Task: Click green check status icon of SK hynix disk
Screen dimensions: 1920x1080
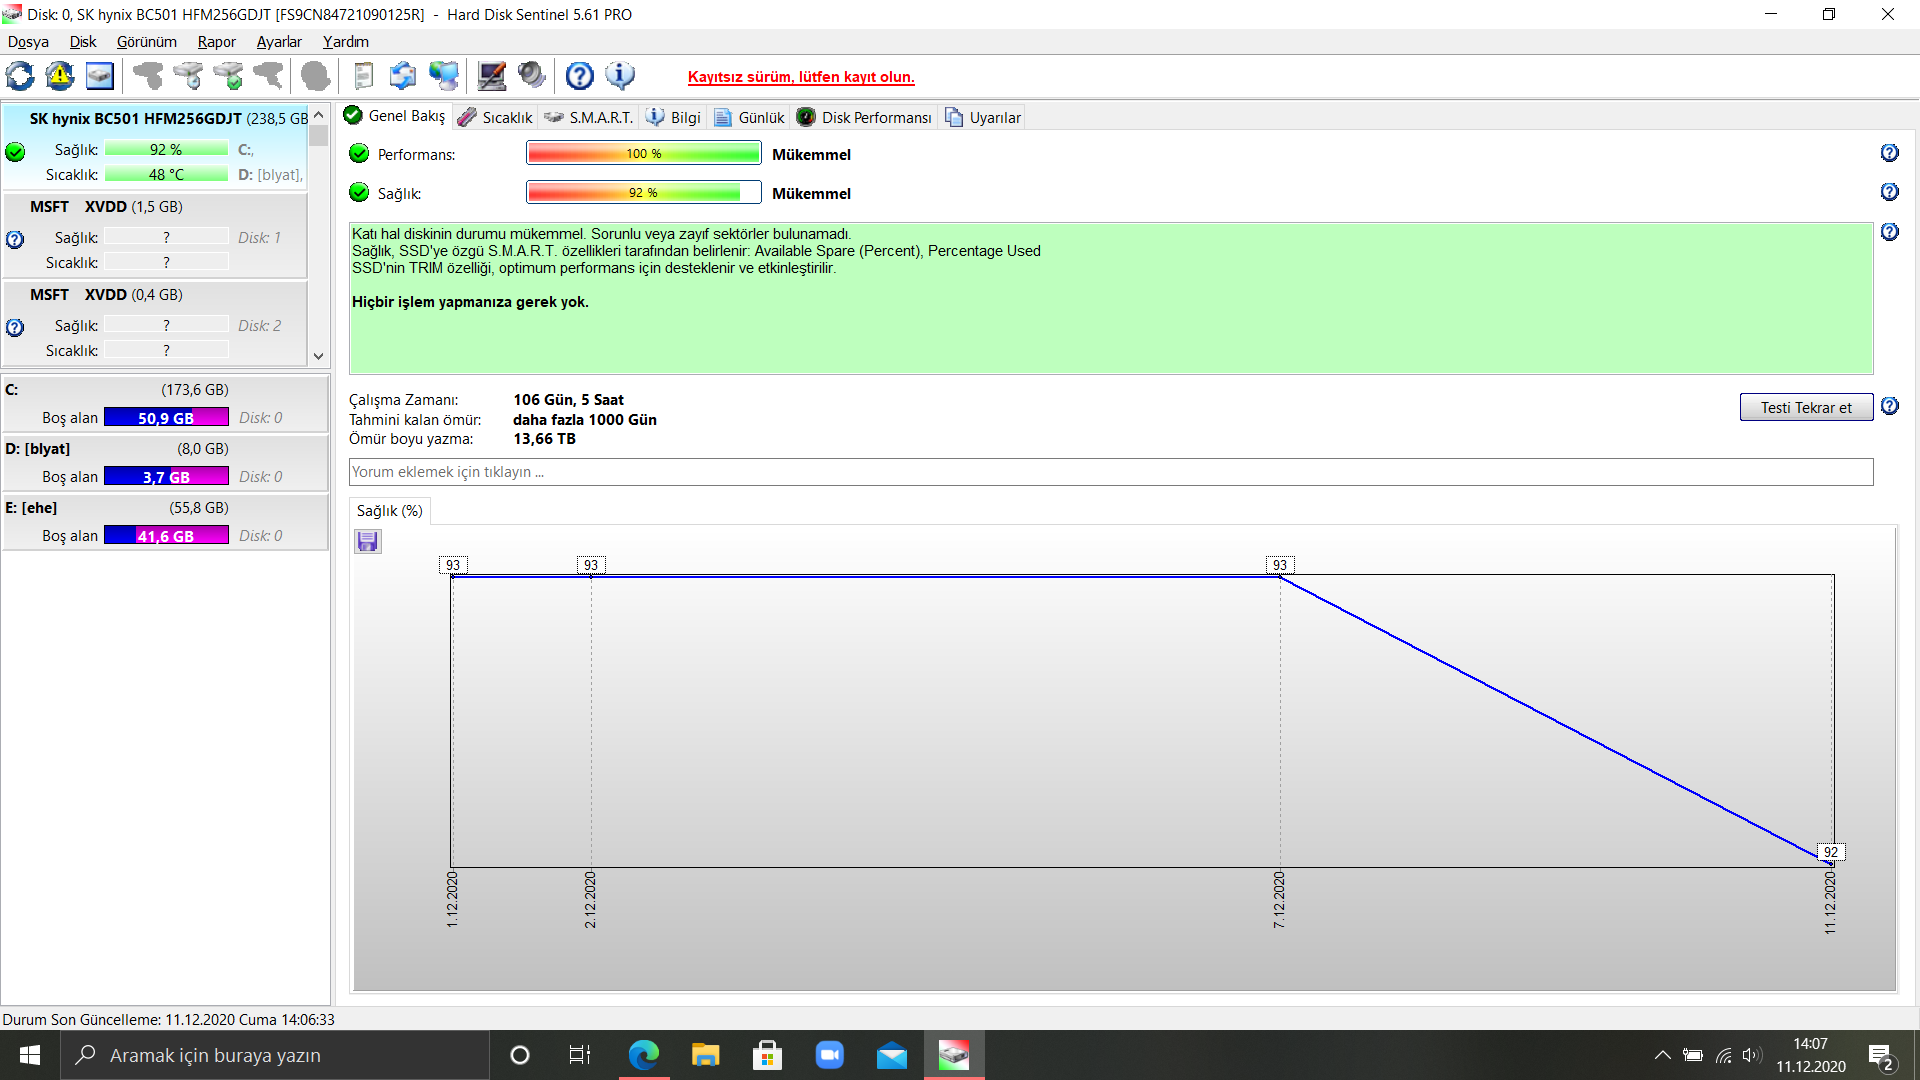Action: click(x=15, y=152)
